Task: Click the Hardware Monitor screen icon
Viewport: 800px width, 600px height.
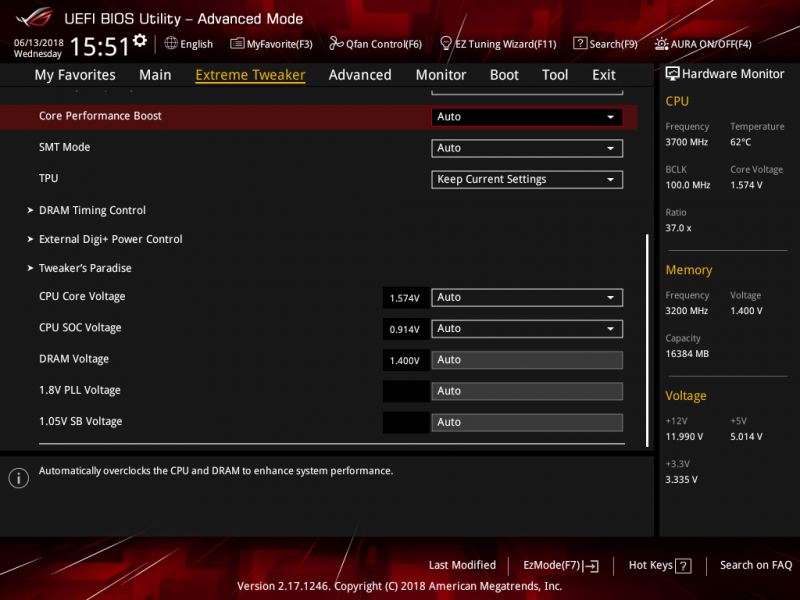Action: point(672,74)
